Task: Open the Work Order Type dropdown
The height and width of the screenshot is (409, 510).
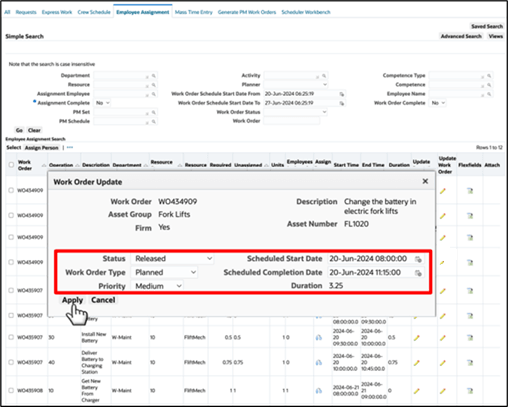Action: (x=164, y=273)
